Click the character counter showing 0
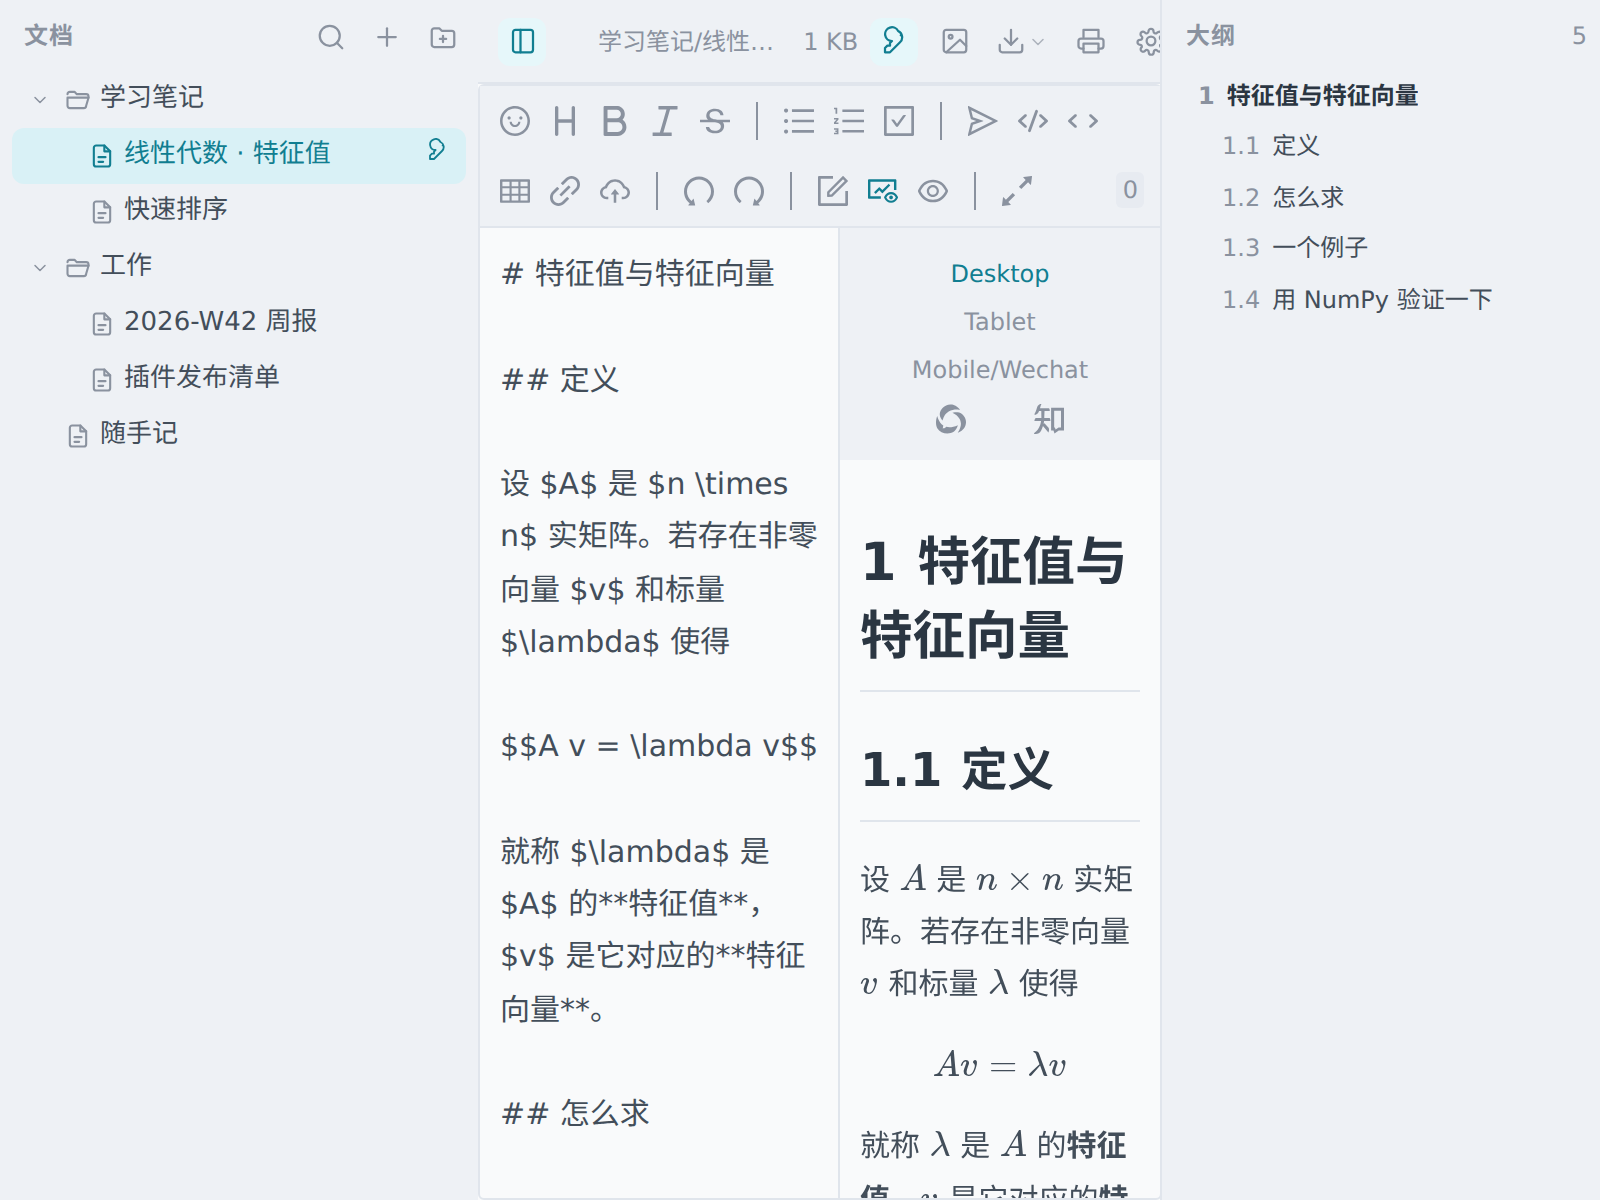Screen dimensions: 1600x1200 pyautogui.click(x=1130, y=190)
